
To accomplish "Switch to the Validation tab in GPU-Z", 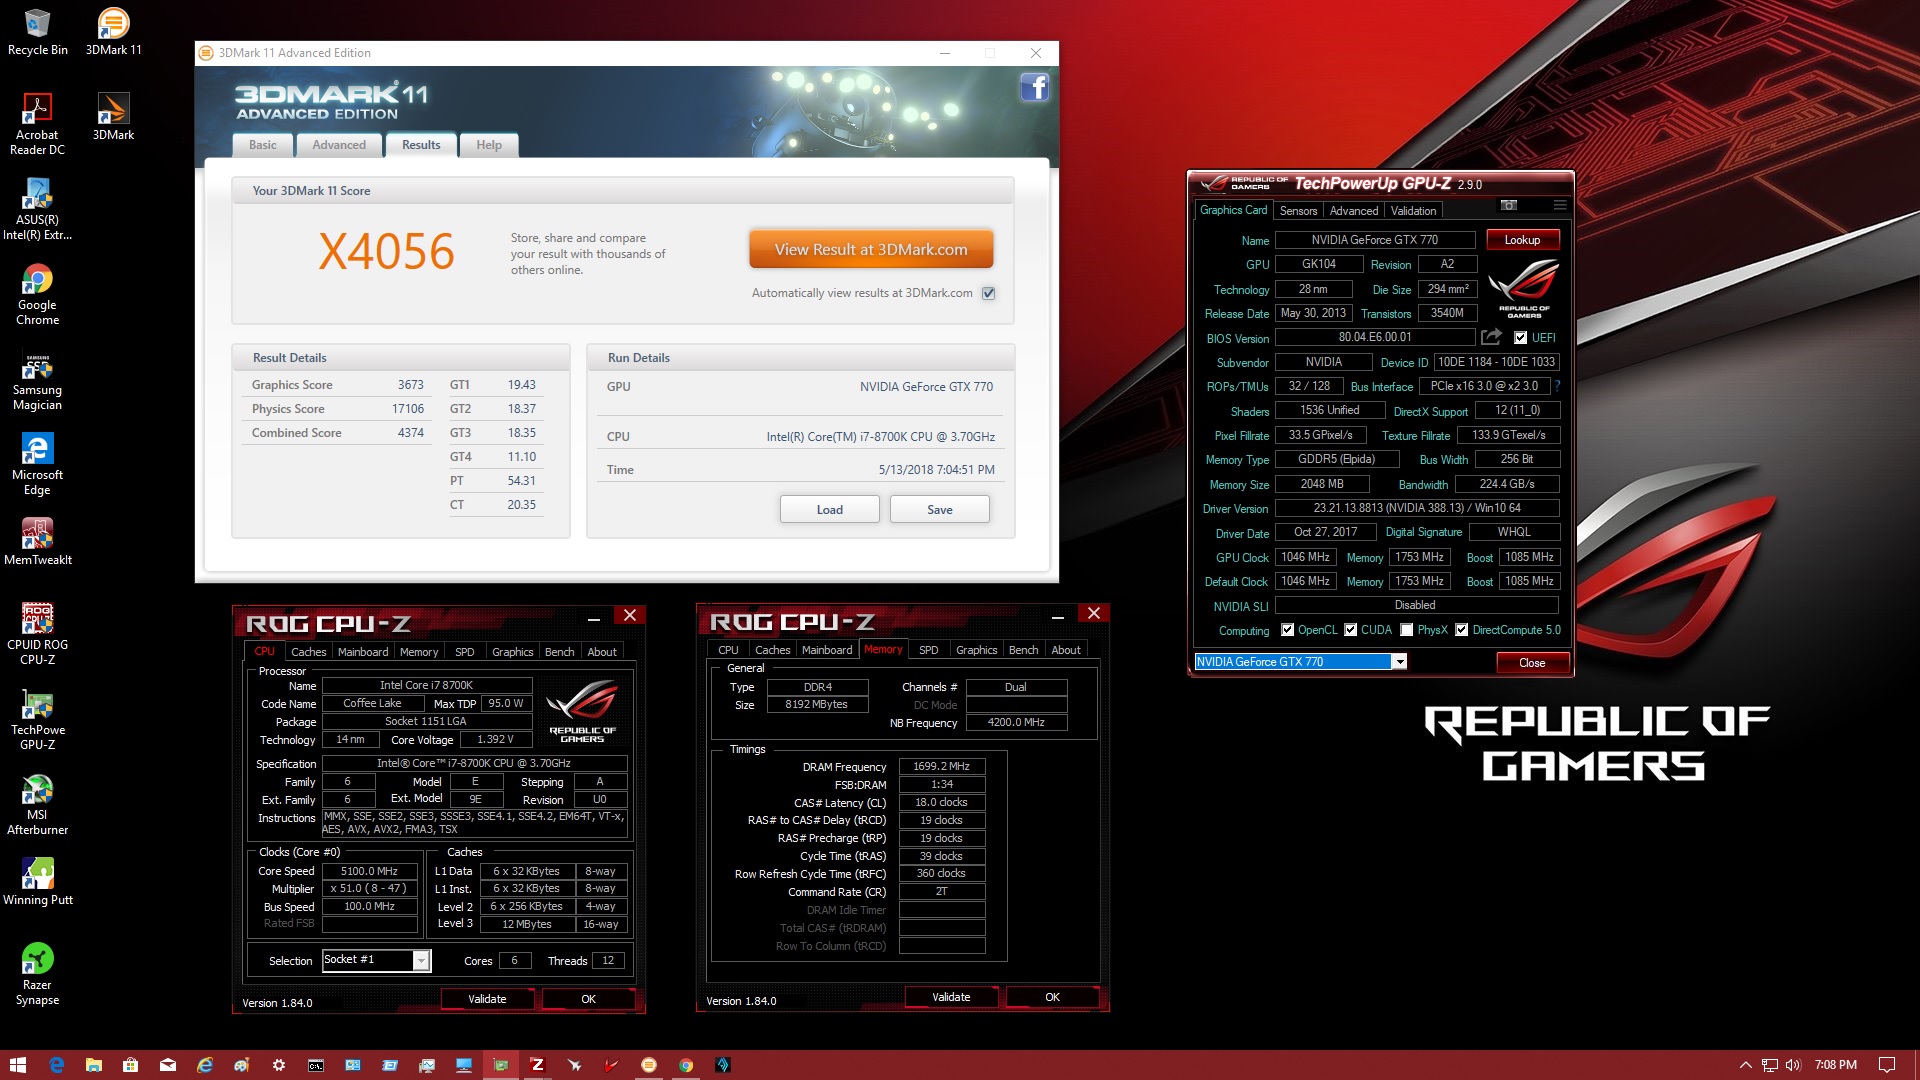I will click(x=1413, y=211).
